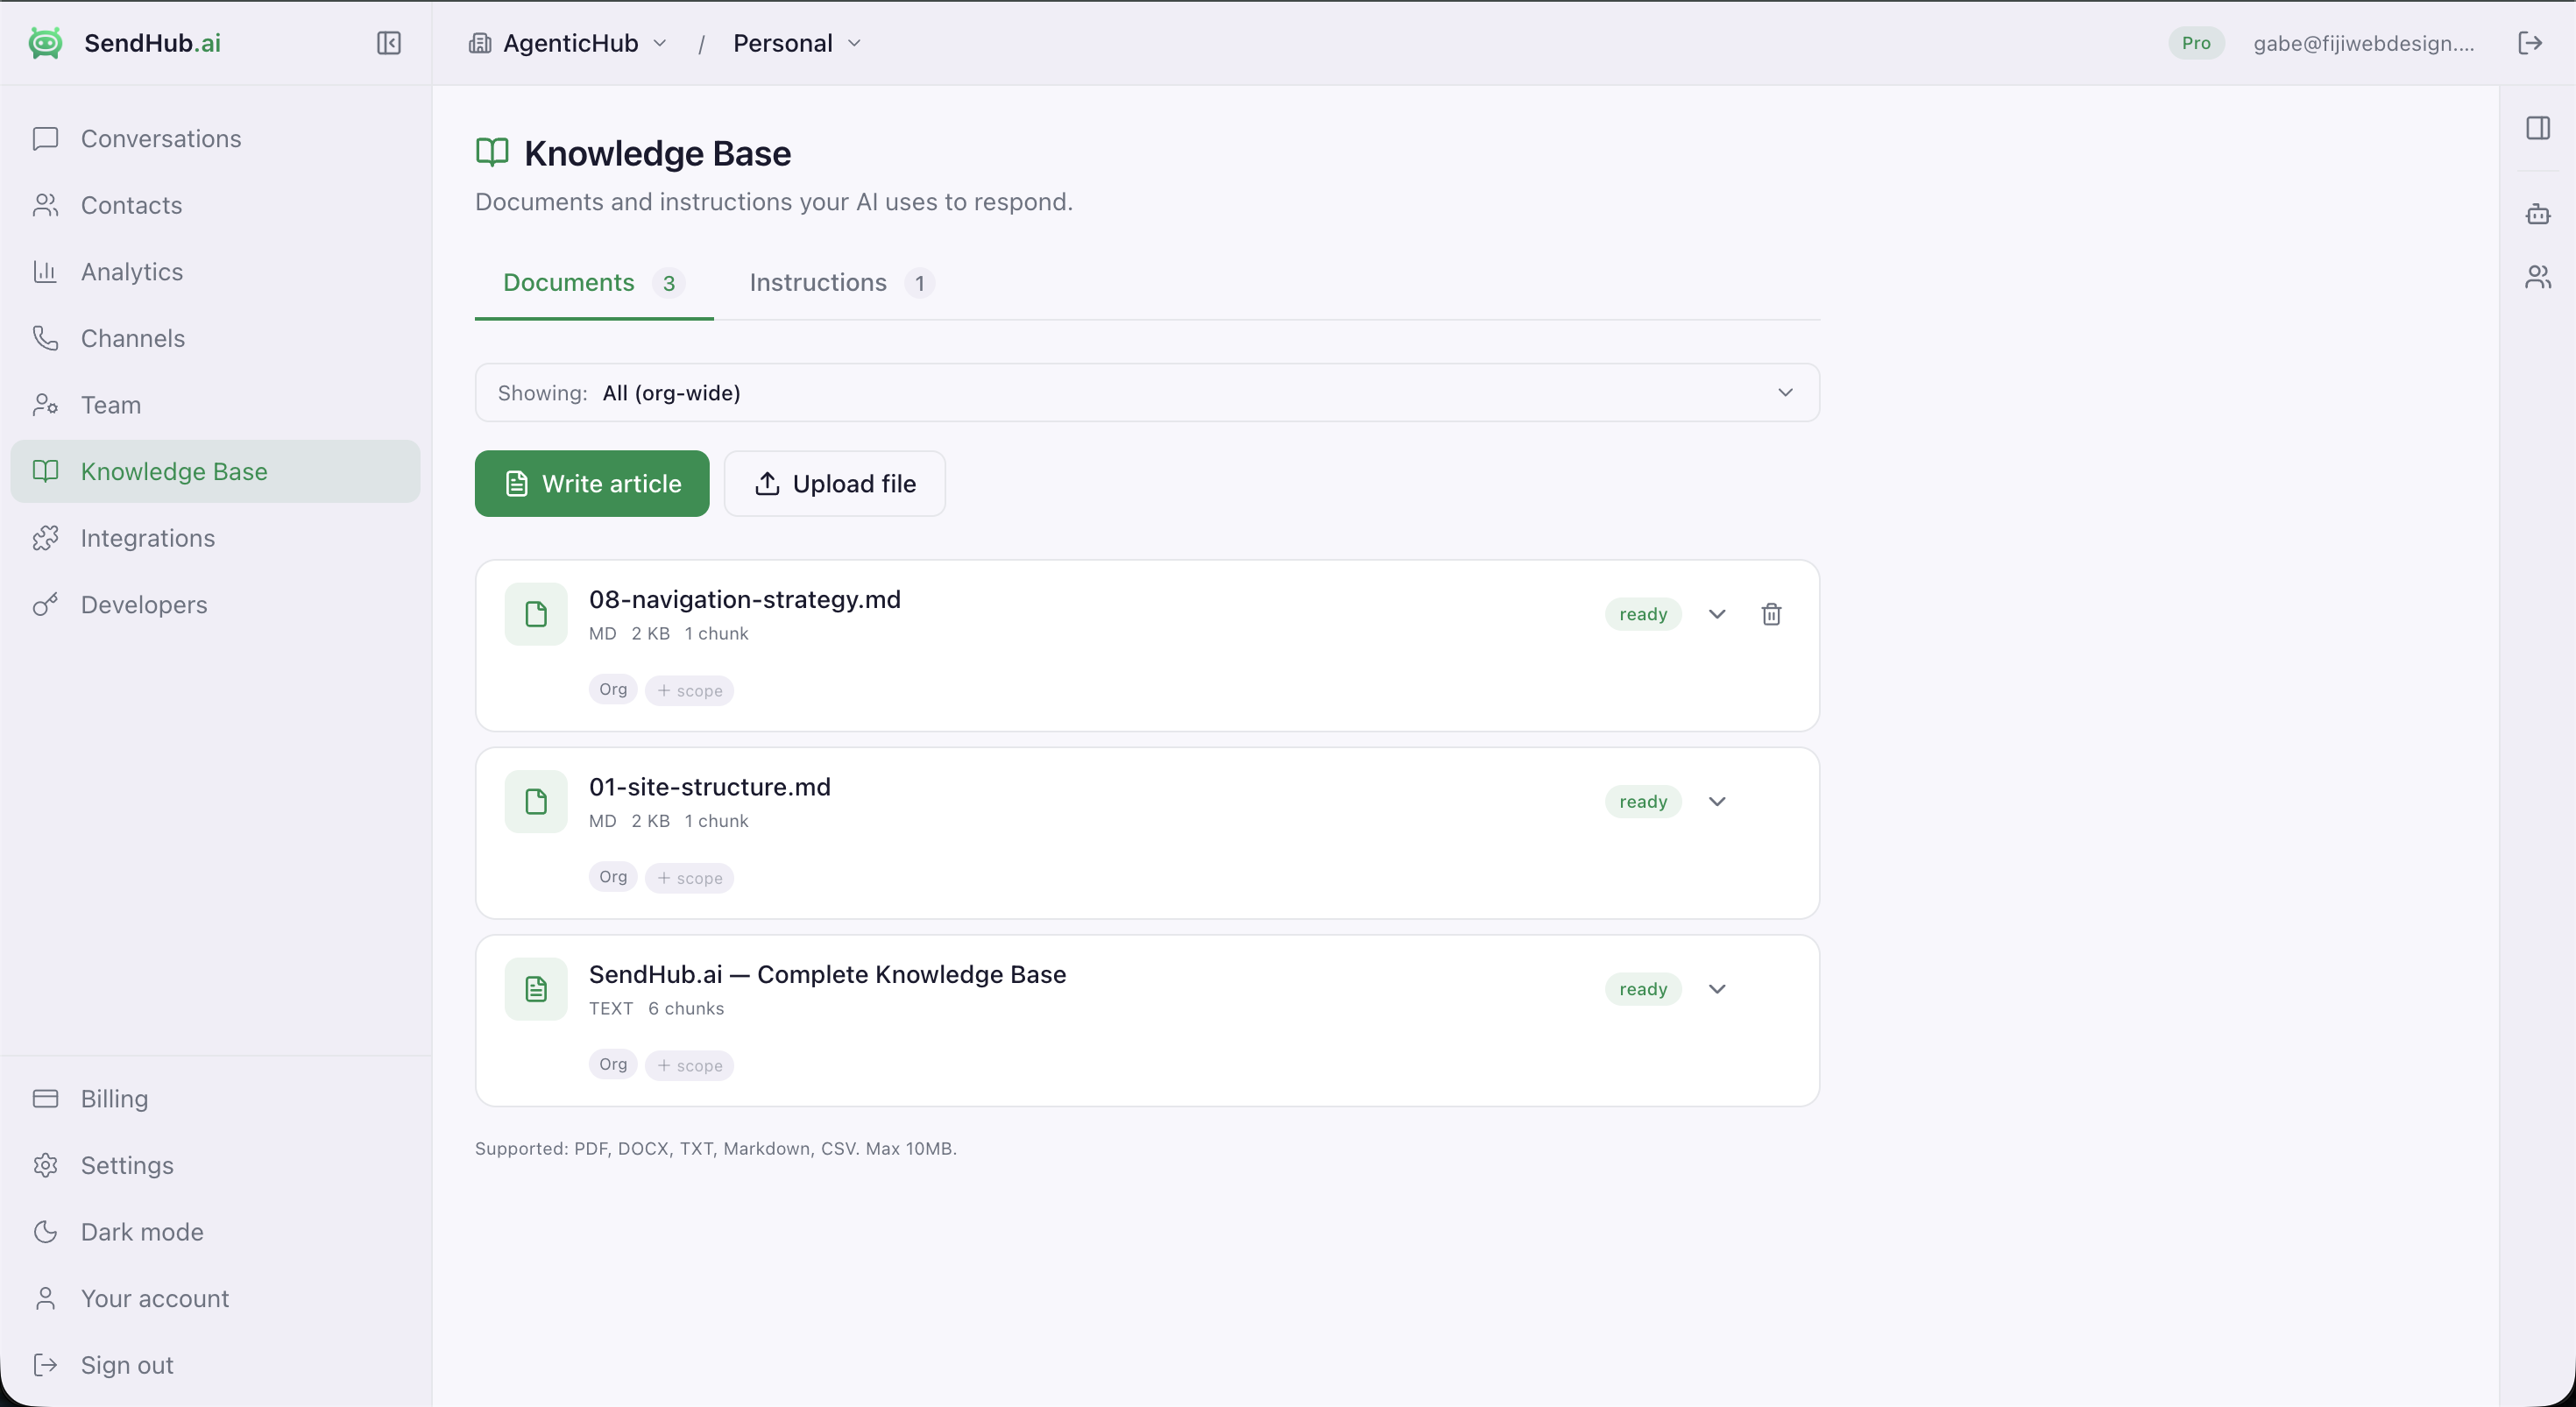Click the Write article button
Image resolution: width=2576 pixels, height=1407 pixels.
point(592,484)
